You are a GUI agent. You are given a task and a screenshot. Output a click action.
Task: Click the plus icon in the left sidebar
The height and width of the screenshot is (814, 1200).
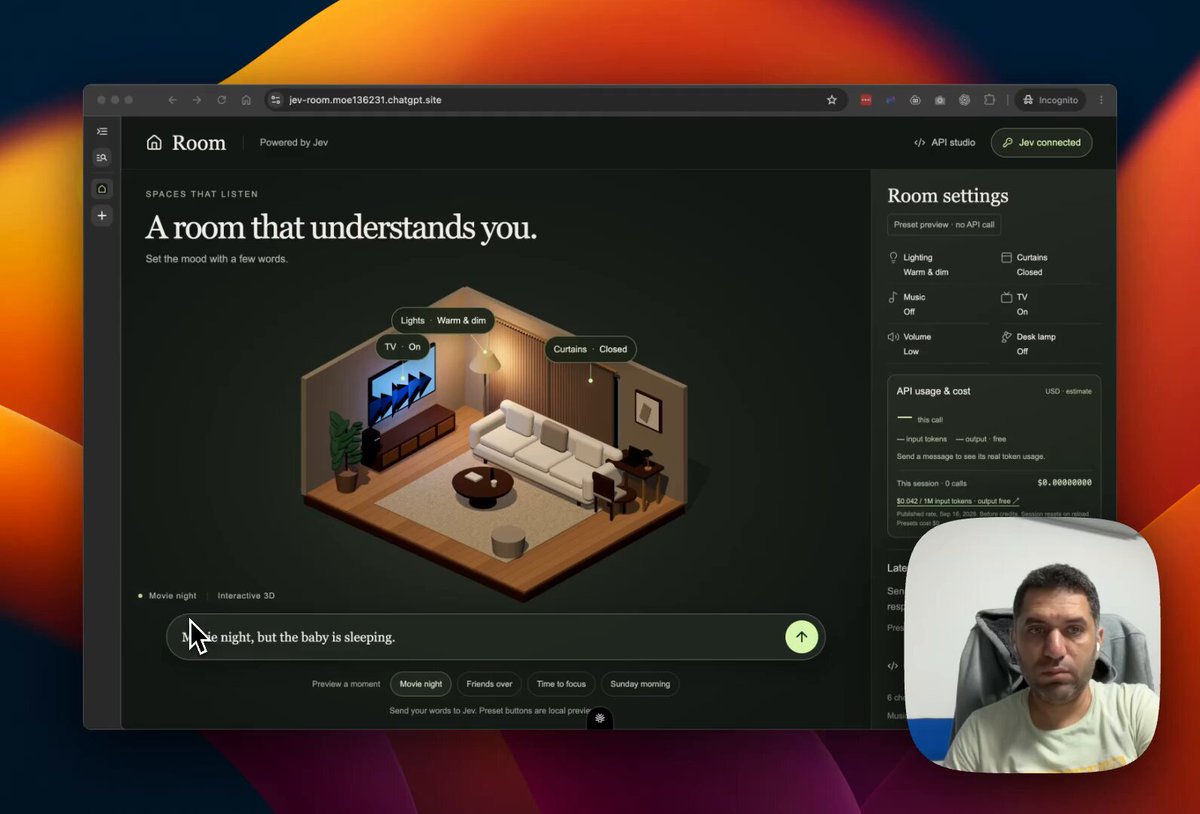[102, 216]
